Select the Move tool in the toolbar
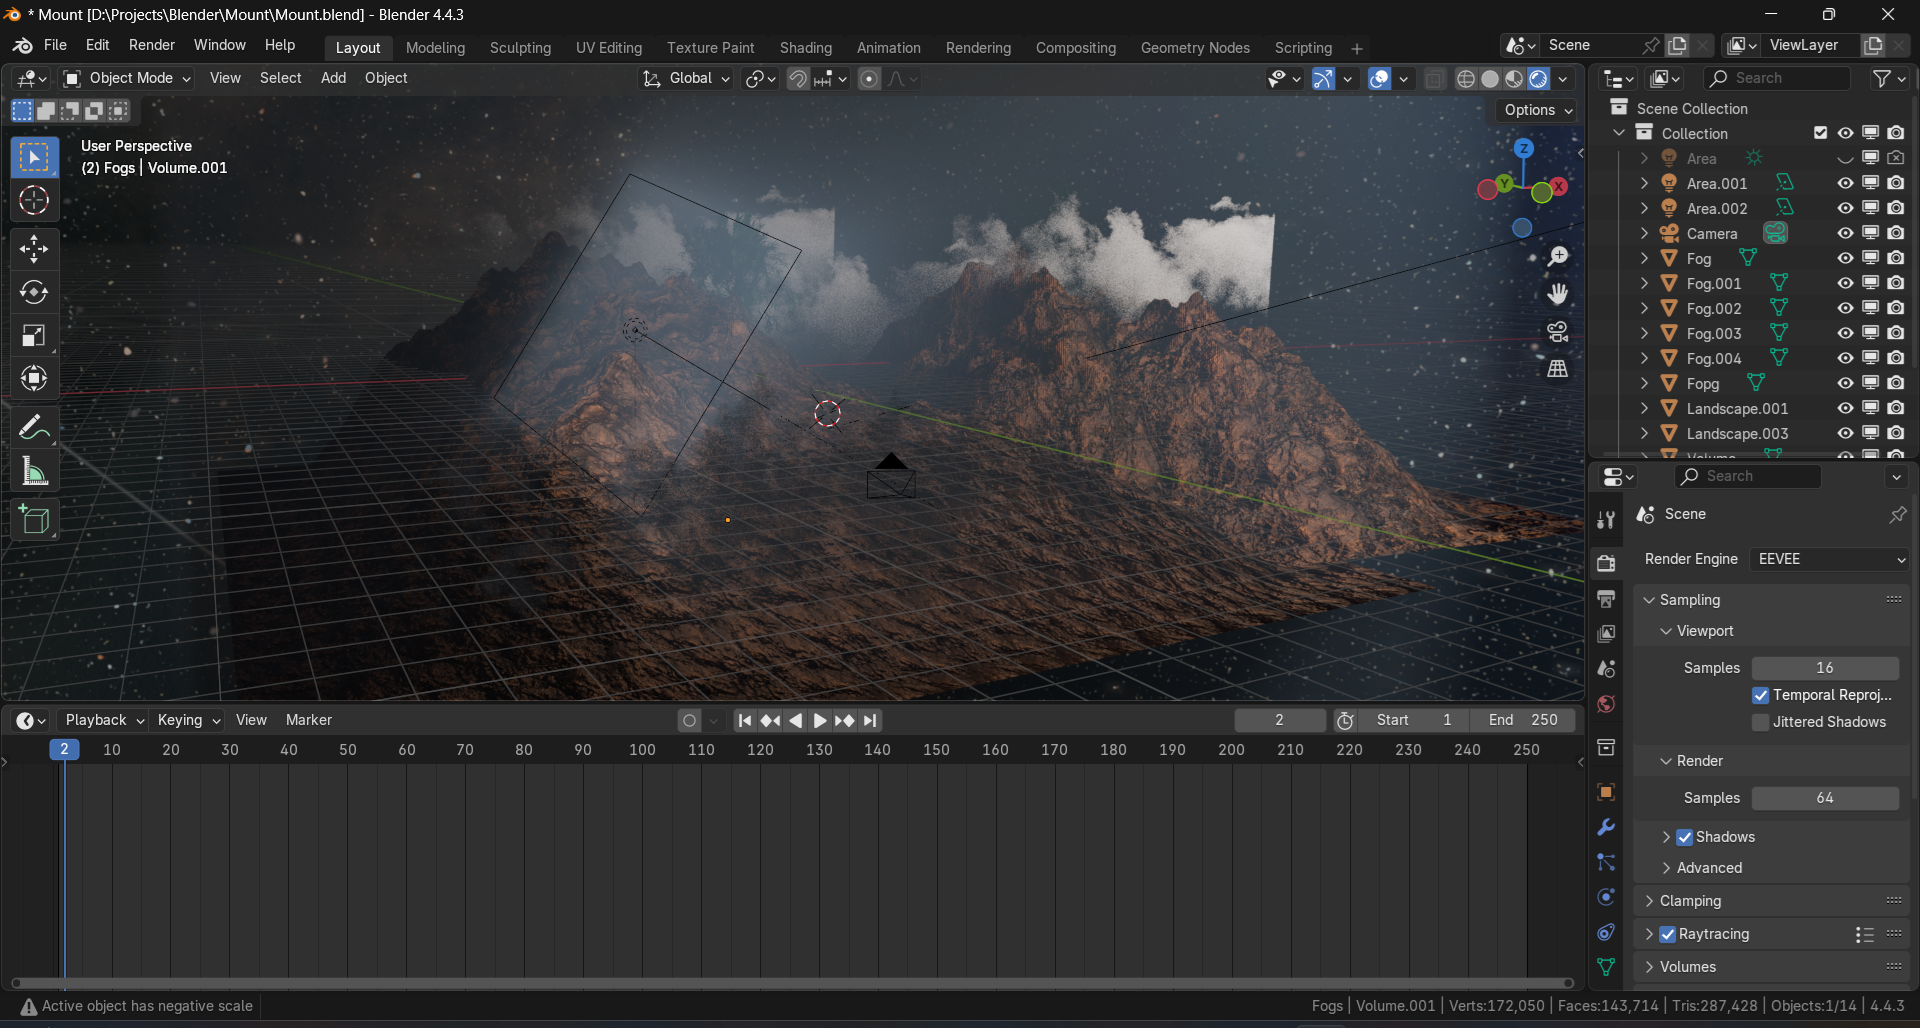1920x1028 pixels. [x=34, y=248]
